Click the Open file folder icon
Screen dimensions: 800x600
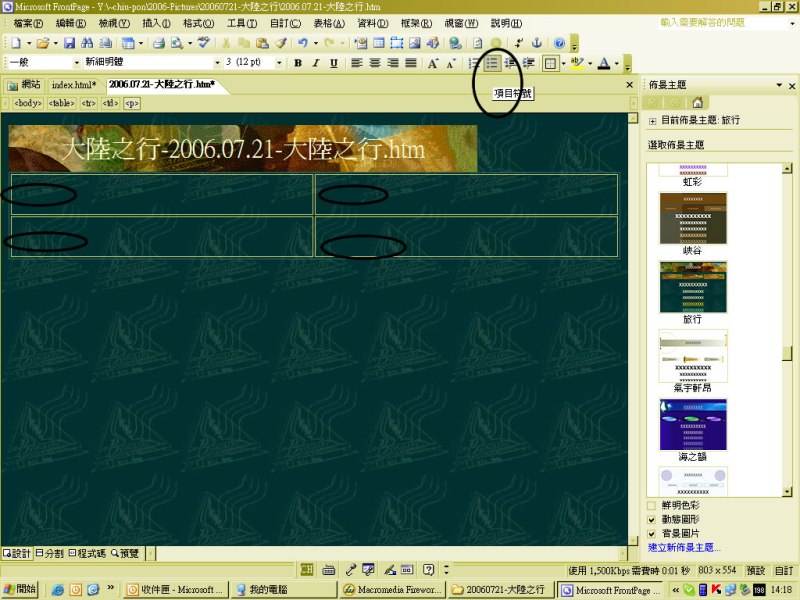[x=43, y=43]
